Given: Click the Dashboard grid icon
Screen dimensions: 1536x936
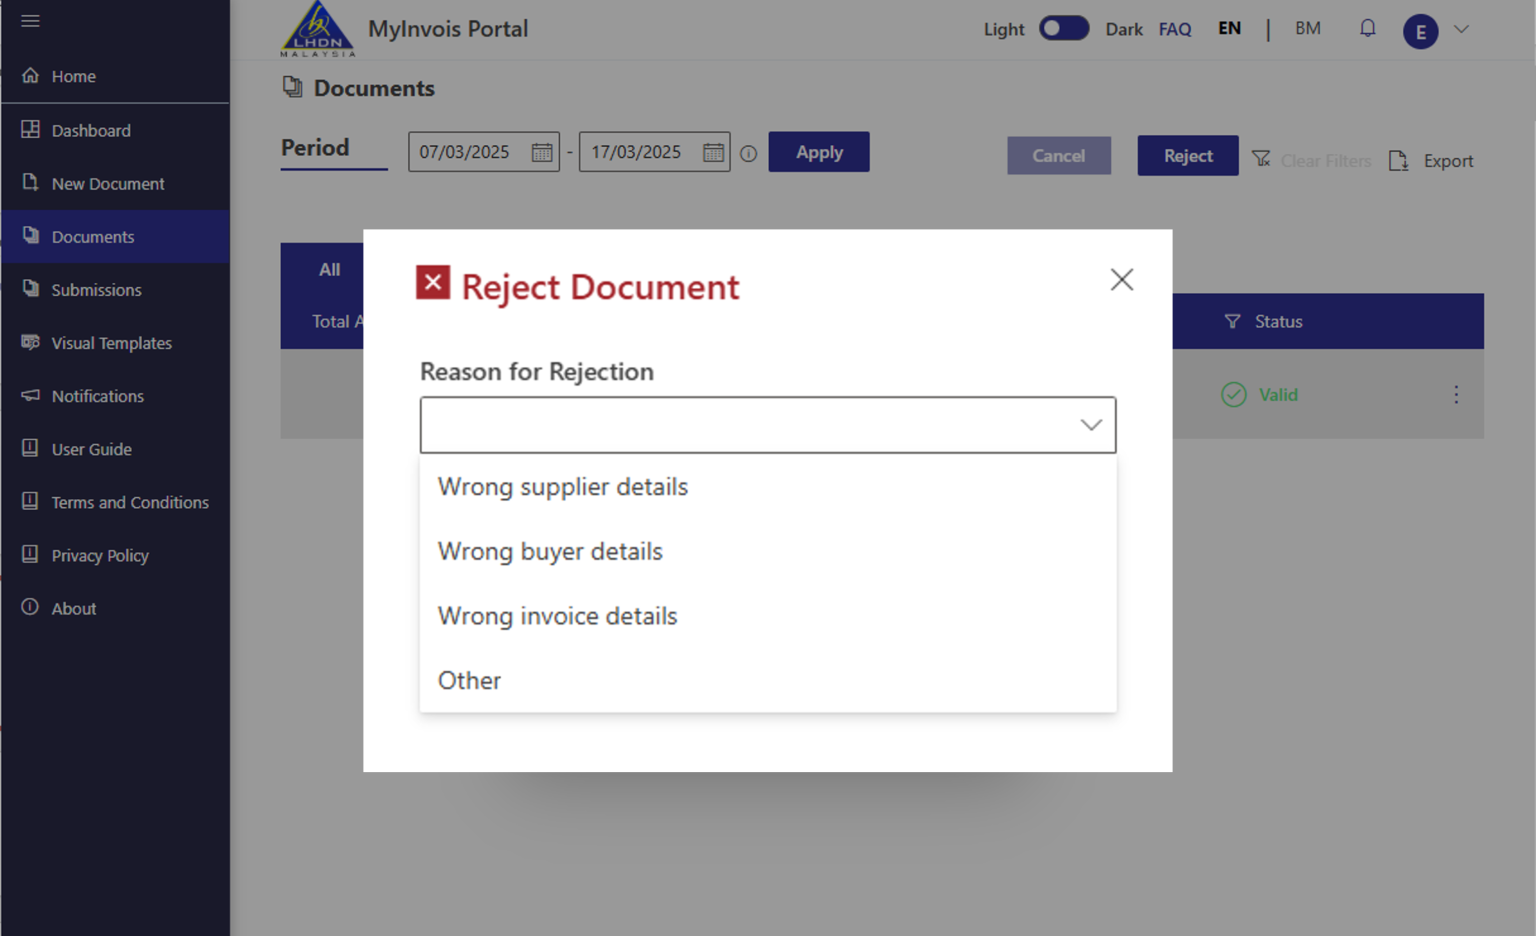Looking at the screenshot, I should pos(31,130).
